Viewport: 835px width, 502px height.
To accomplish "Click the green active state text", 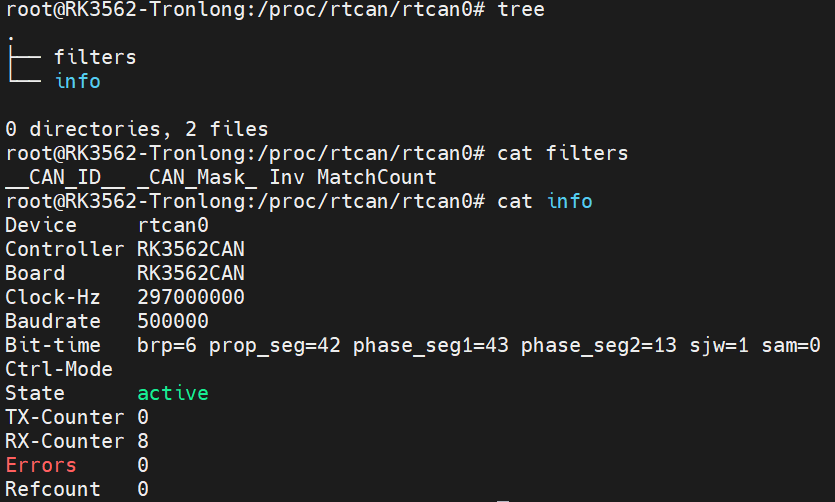I will [x=173, y=393].
